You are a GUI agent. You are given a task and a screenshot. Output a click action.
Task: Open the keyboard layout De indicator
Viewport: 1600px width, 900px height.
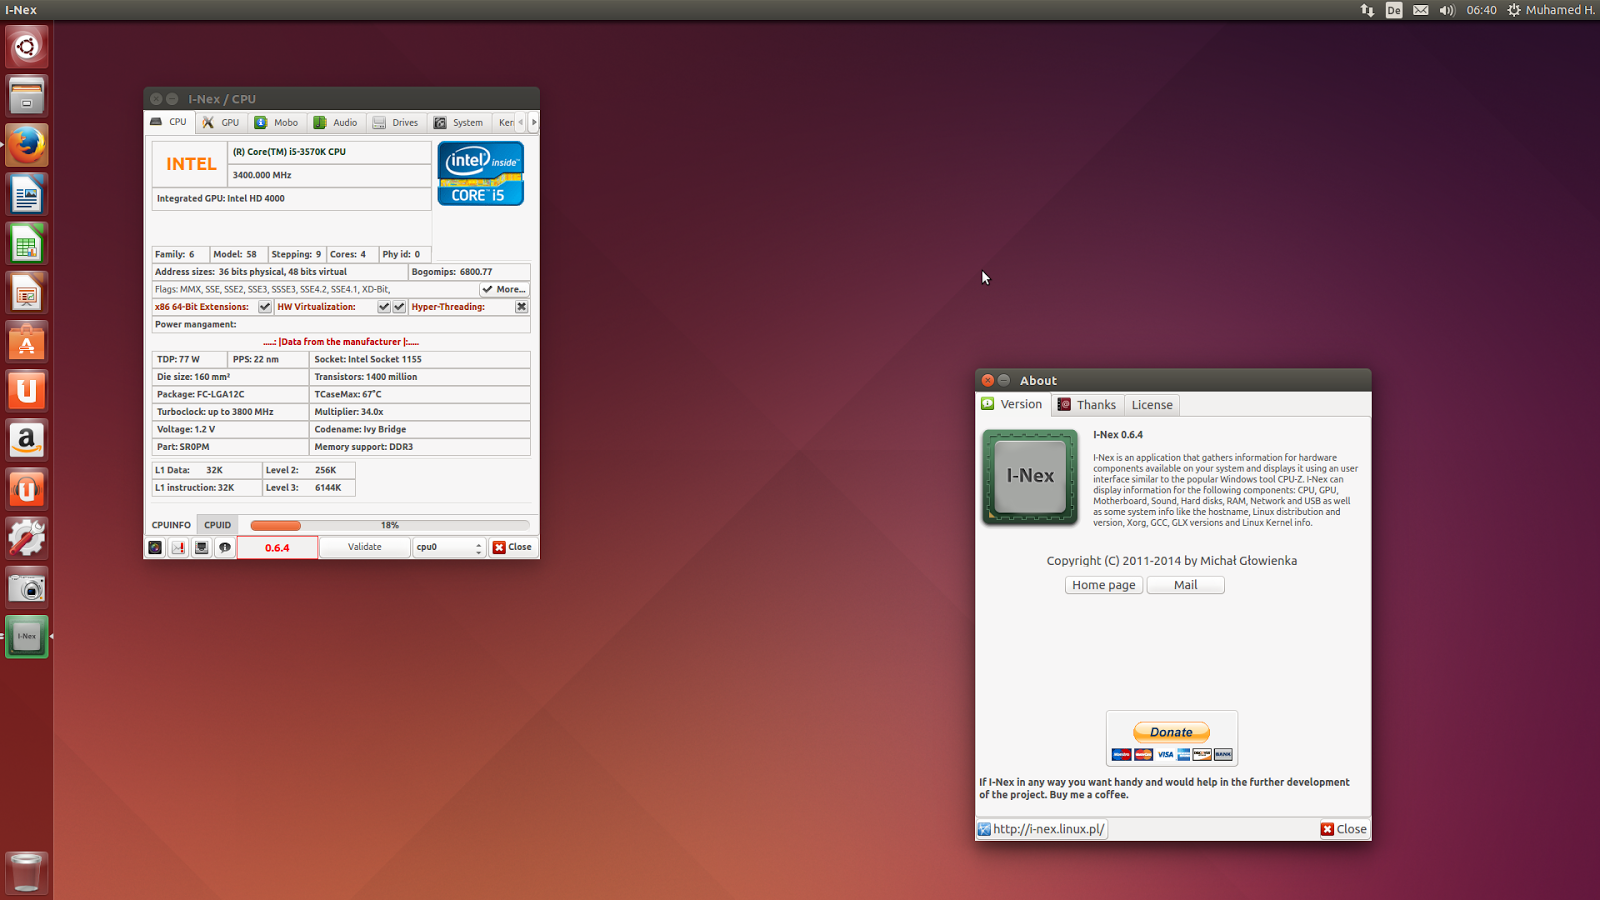point(1394,10)
